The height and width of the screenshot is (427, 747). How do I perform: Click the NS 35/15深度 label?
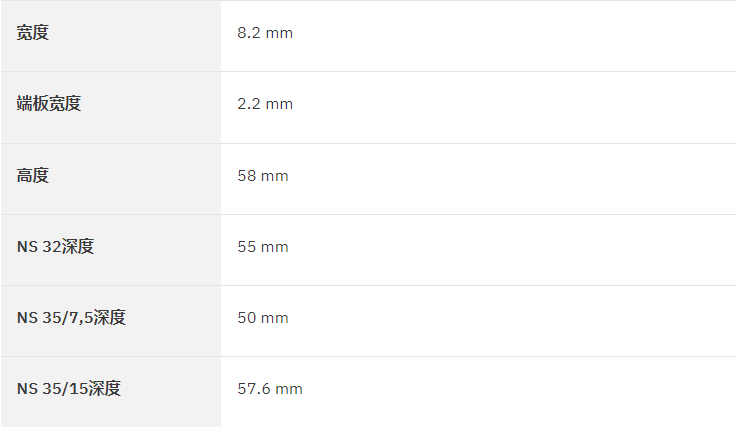69,388
